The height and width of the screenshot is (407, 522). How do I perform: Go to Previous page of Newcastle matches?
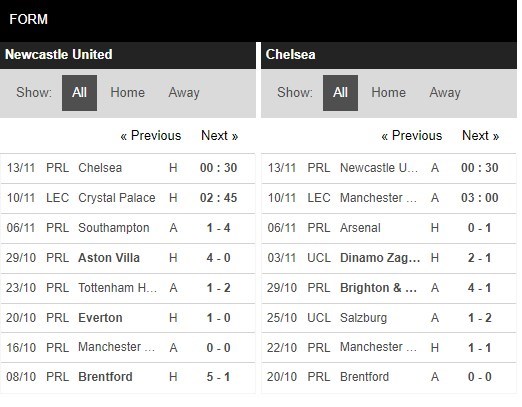coord(151,136)
